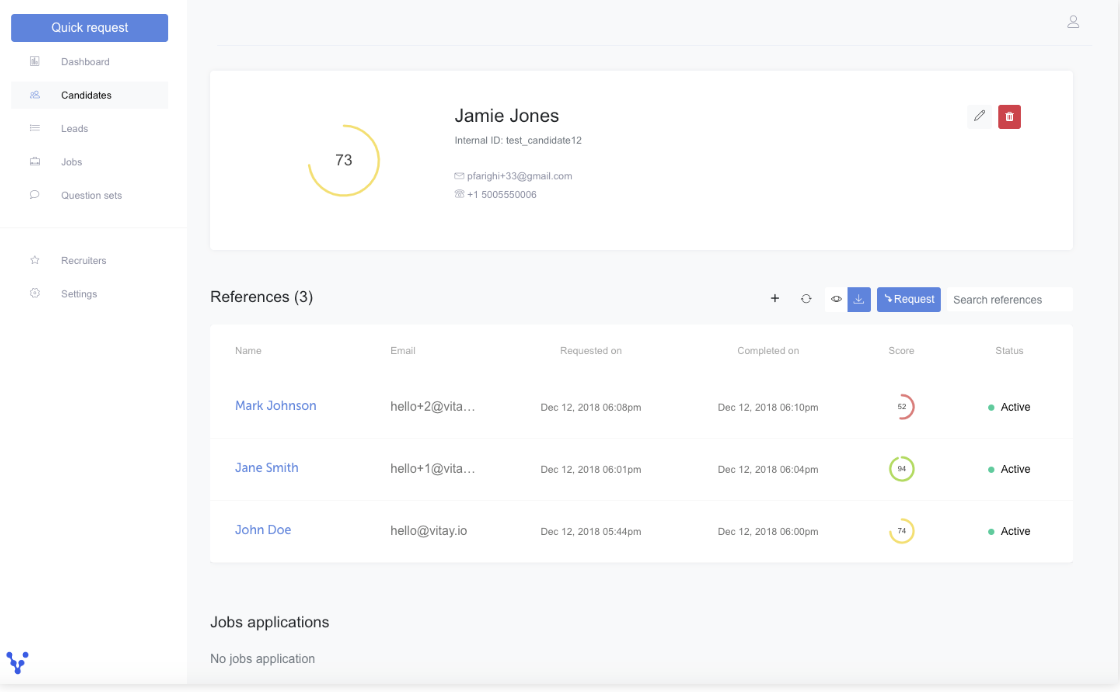The image size is (1120, 692).
Task: Toggle reference visibility with the eye icon
Action: coord(836,299)
